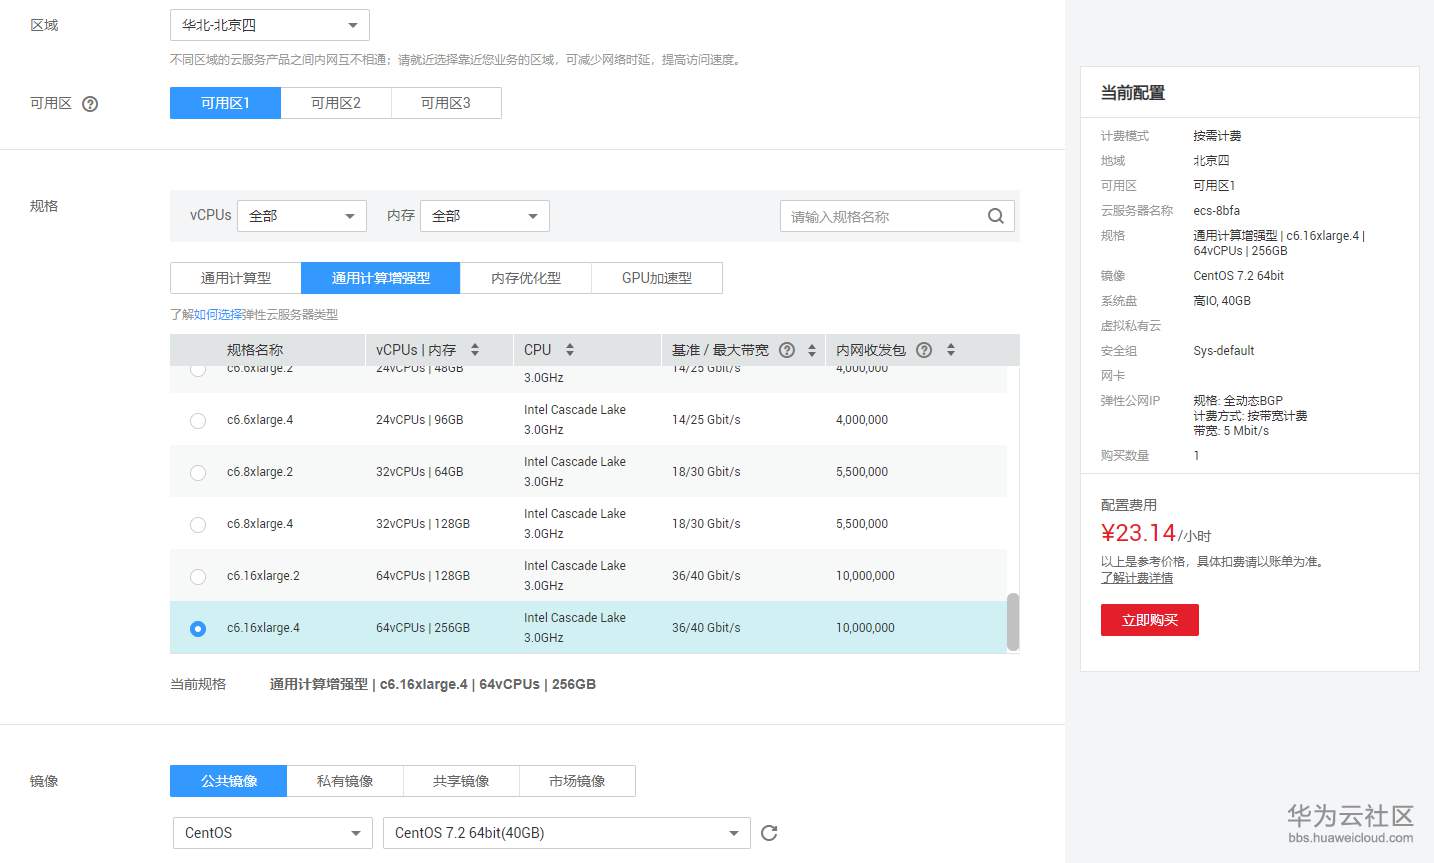Image resolution: width=1434 pixels, height=863 pixels.
Task: Select 可用区3 zone
Action: [x=446, y=103]
